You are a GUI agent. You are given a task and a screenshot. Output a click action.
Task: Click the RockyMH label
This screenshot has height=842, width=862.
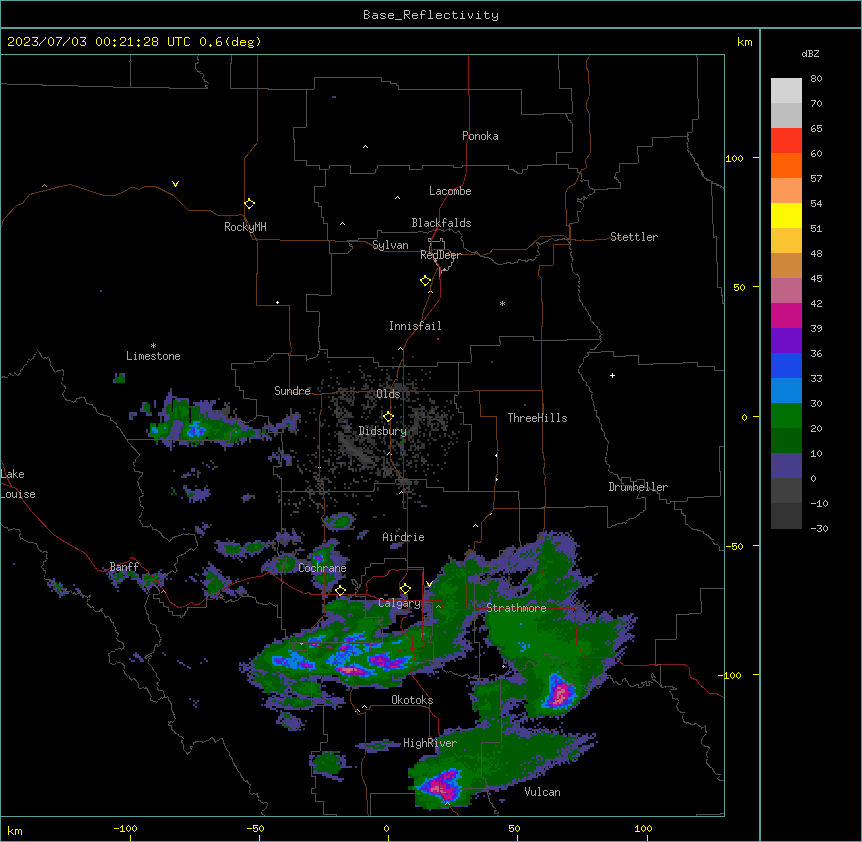[245, 227]
